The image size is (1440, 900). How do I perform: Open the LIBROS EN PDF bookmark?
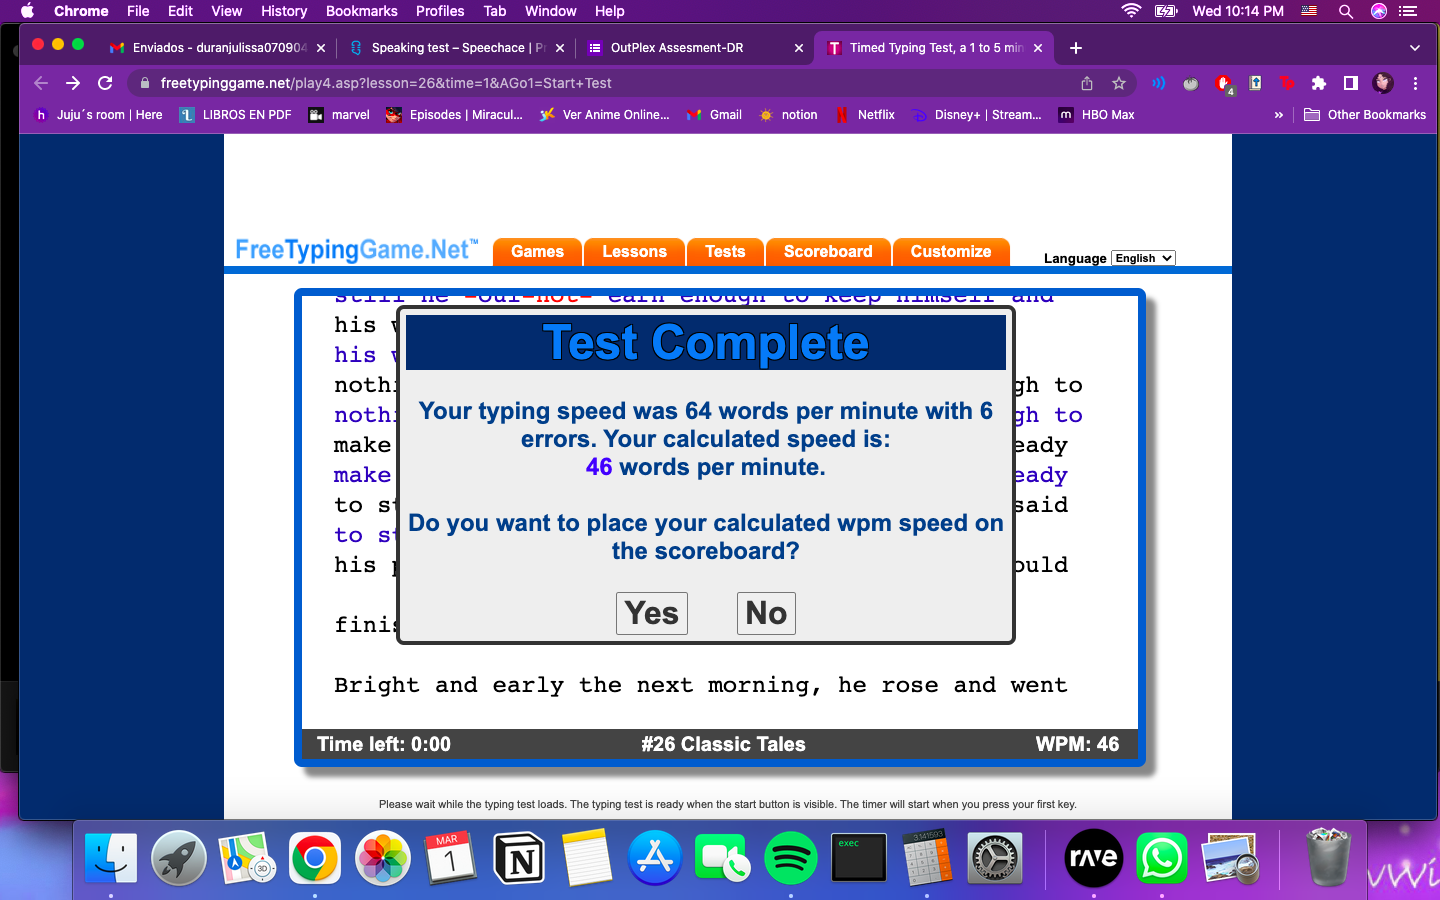click(x=236, y=115)
